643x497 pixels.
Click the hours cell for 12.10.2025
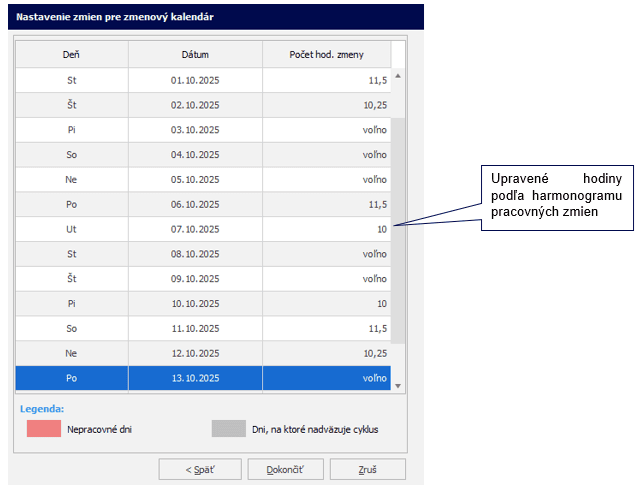pyautogui.click(x=326, y=354)
